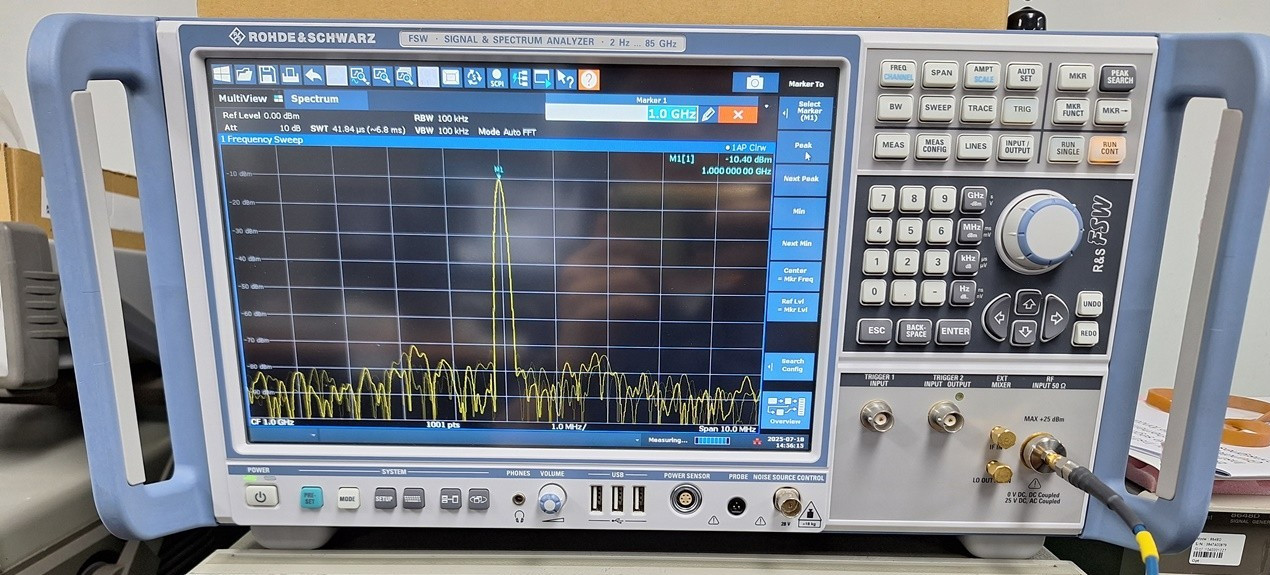
Task: Tap the left arrow navigation key
Action: pyautogui.click(x=996, y=320)
